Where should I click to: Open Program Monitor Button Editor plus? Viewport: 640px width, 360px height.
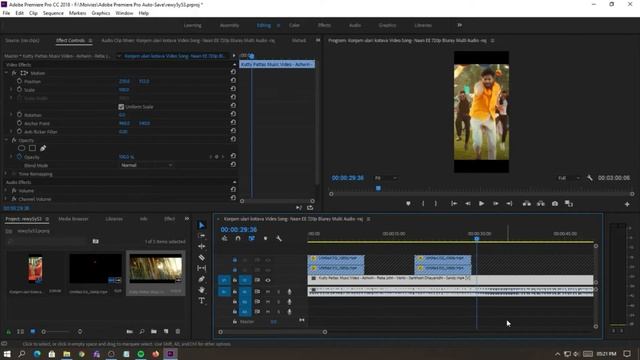627,204
